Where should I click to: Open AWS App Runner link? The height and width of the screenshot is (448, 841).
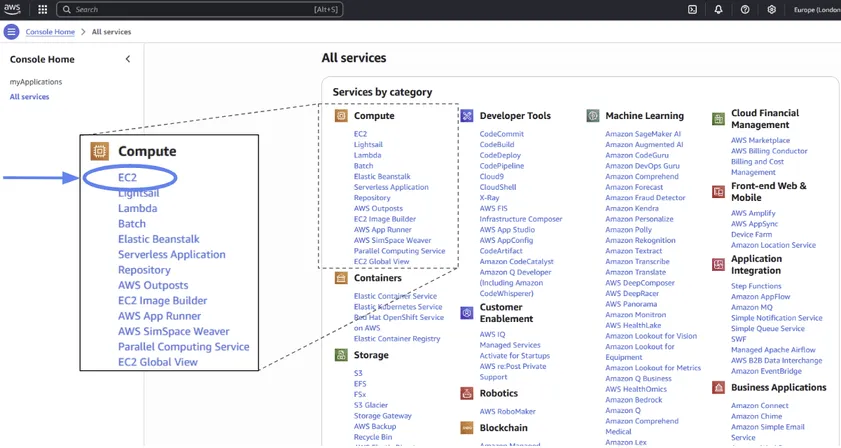(x=382, y=230)
